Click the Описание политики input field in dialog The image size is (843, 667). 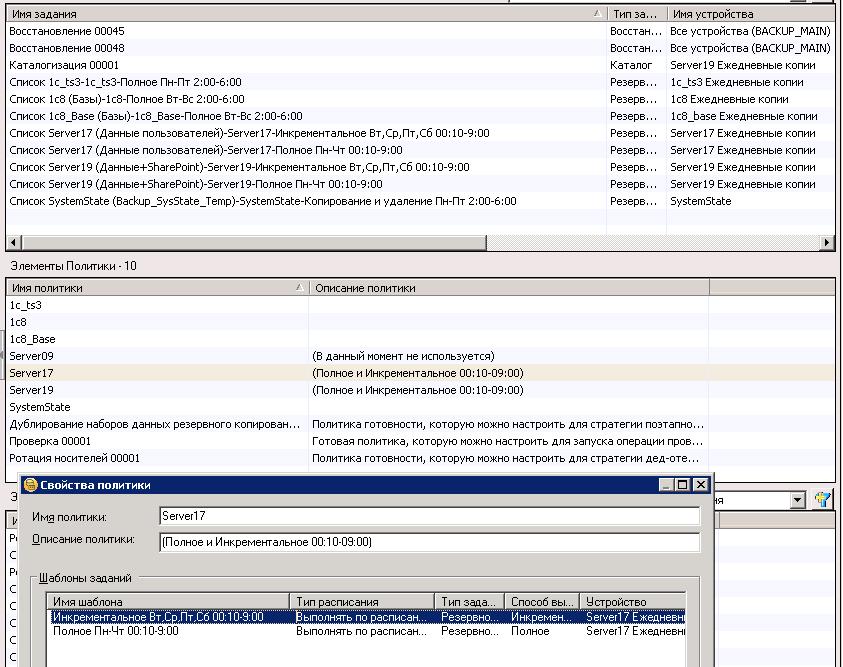(430, 542)
